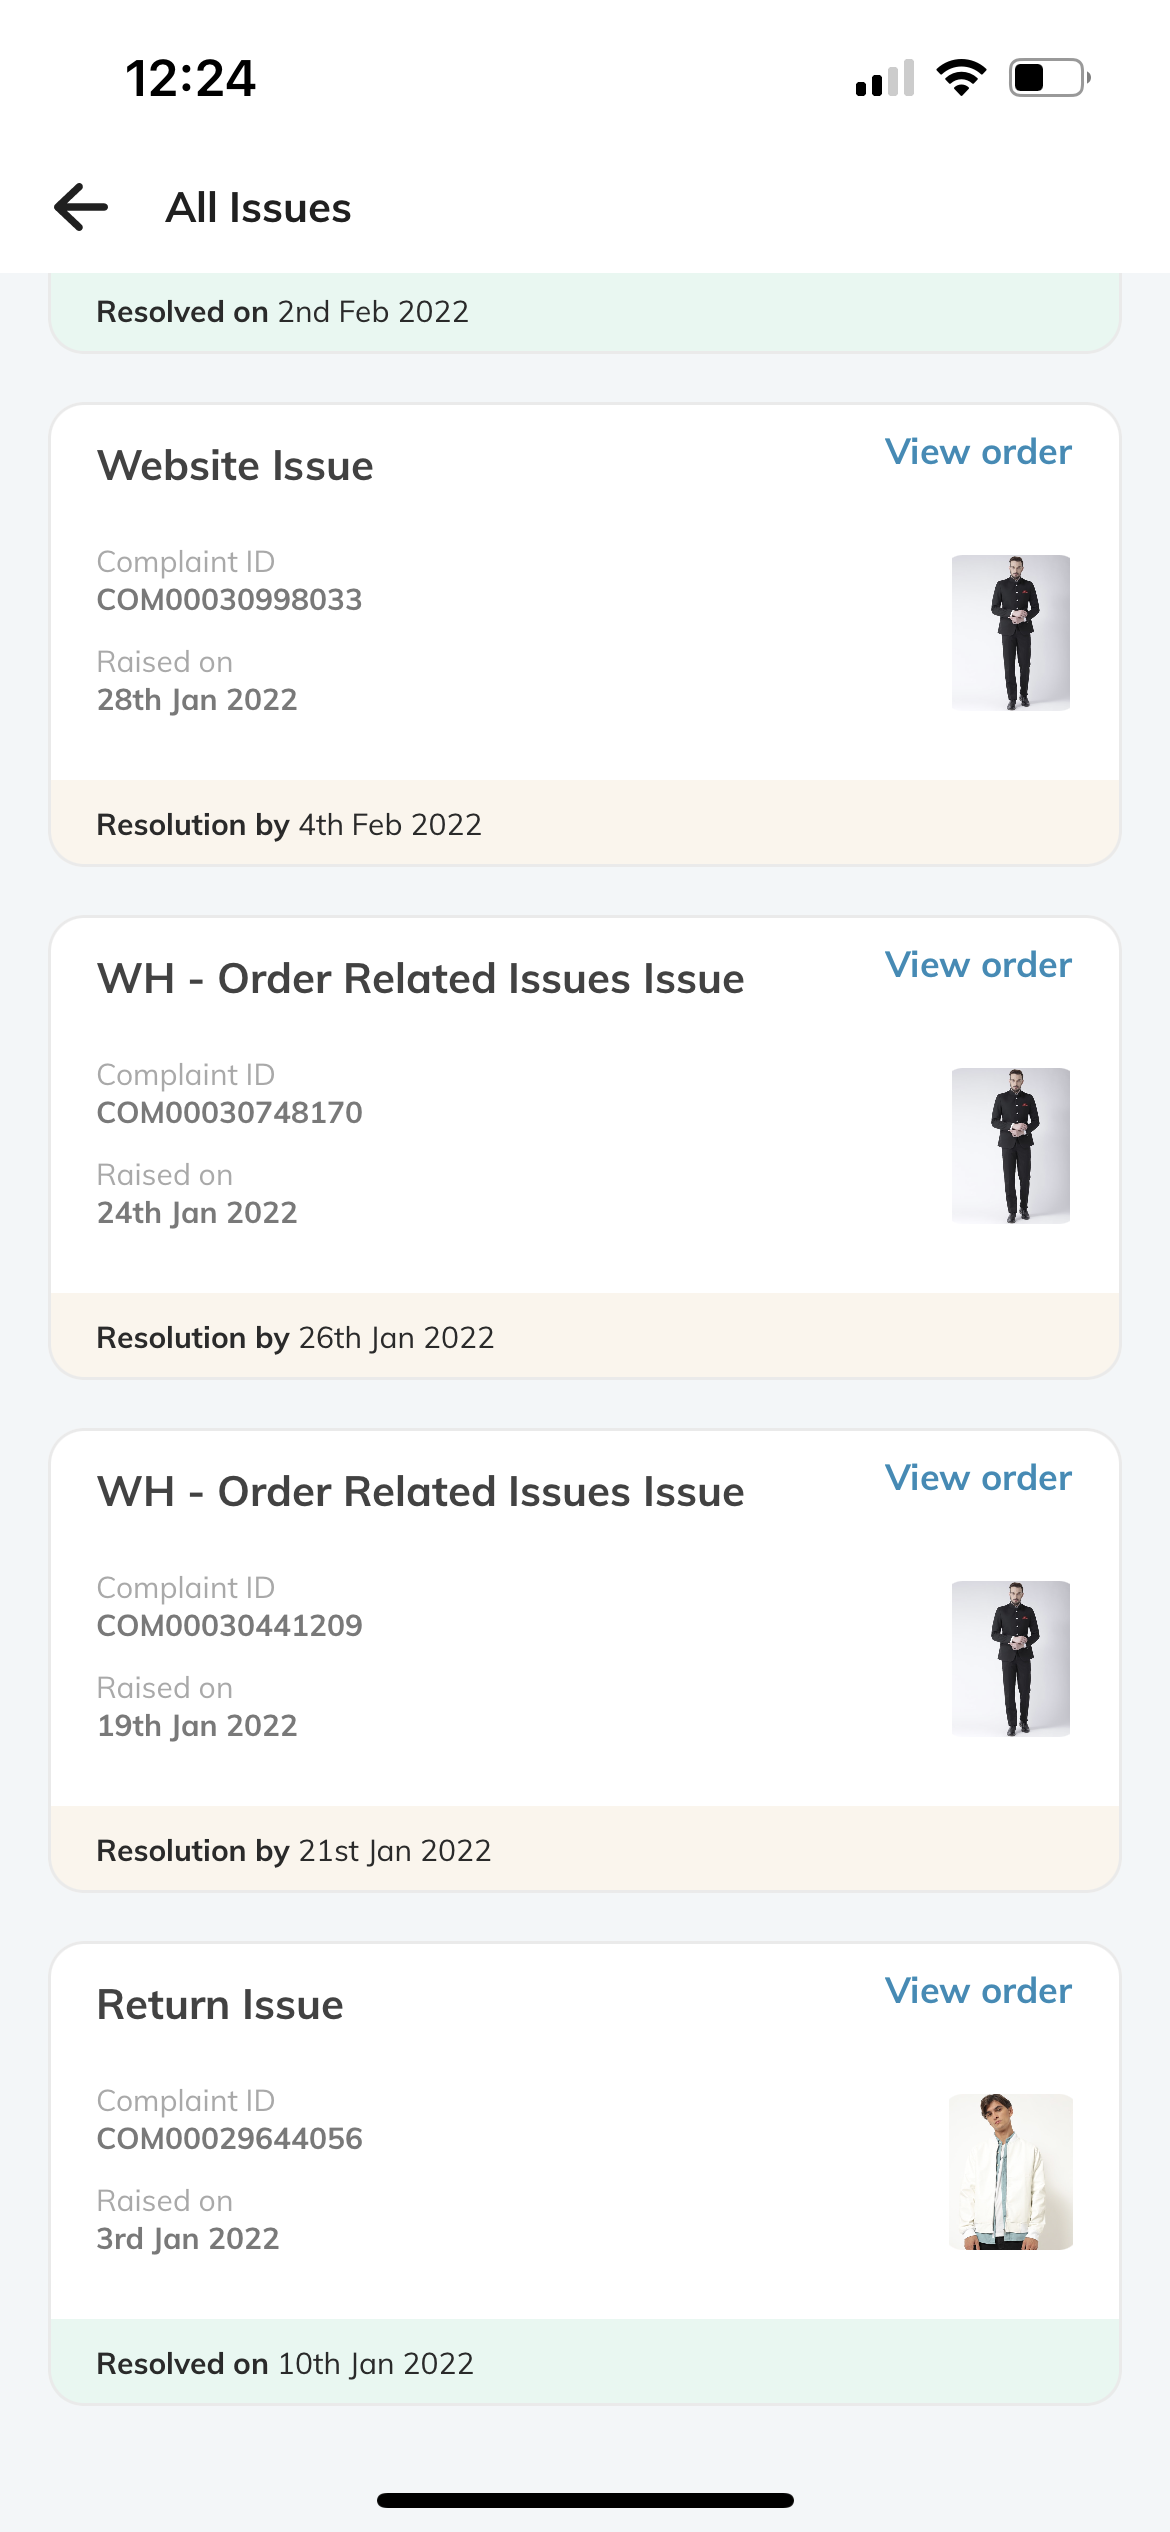
Task: Tap product thumbnail in Website Issue card
Action: (x=1010, y=632)
